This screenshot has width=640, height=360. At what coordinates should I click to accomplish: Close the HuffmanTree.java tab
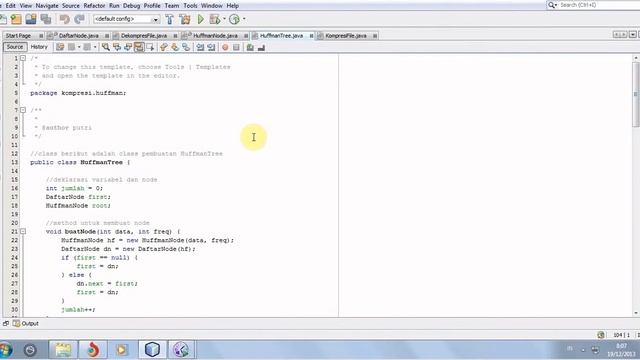click(311, 36)
